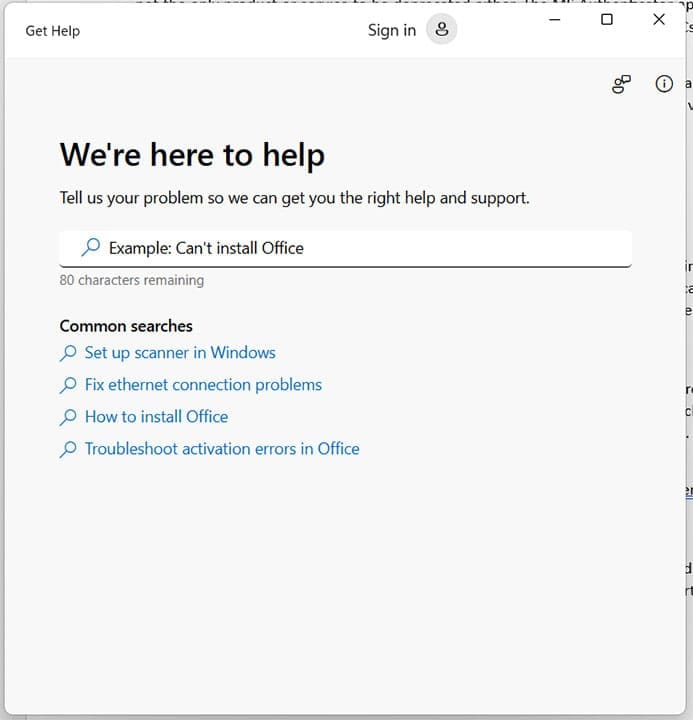Focus the 'Example: Can't install Office' search field
The image size is (693, 720).
(360, 248)
